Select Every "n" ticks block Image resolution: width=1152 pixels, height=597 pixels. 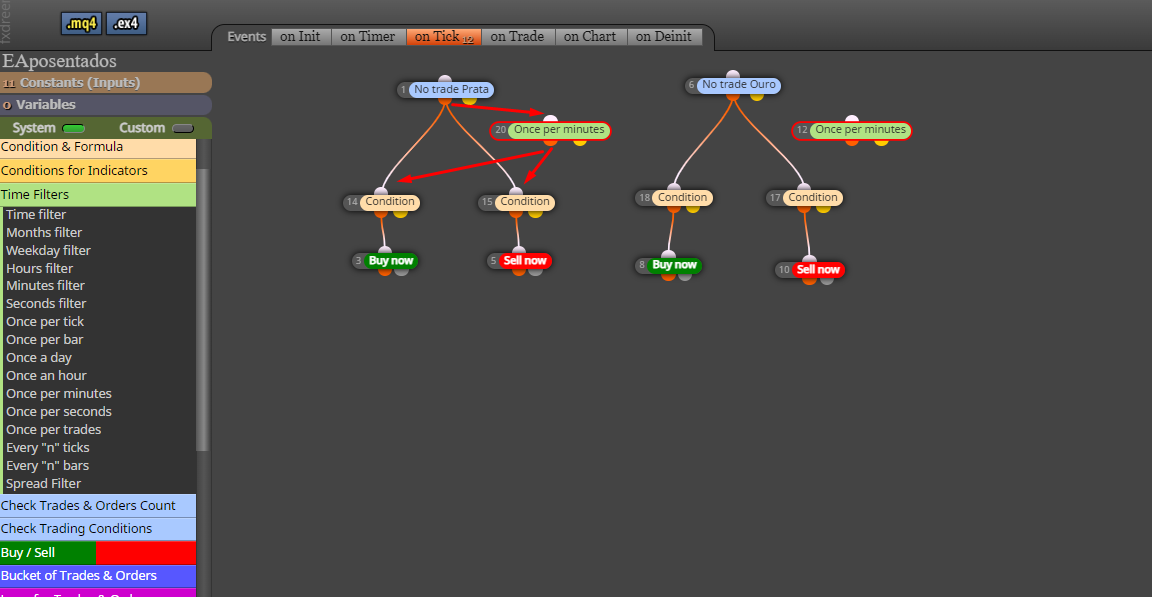pos(48,448)
